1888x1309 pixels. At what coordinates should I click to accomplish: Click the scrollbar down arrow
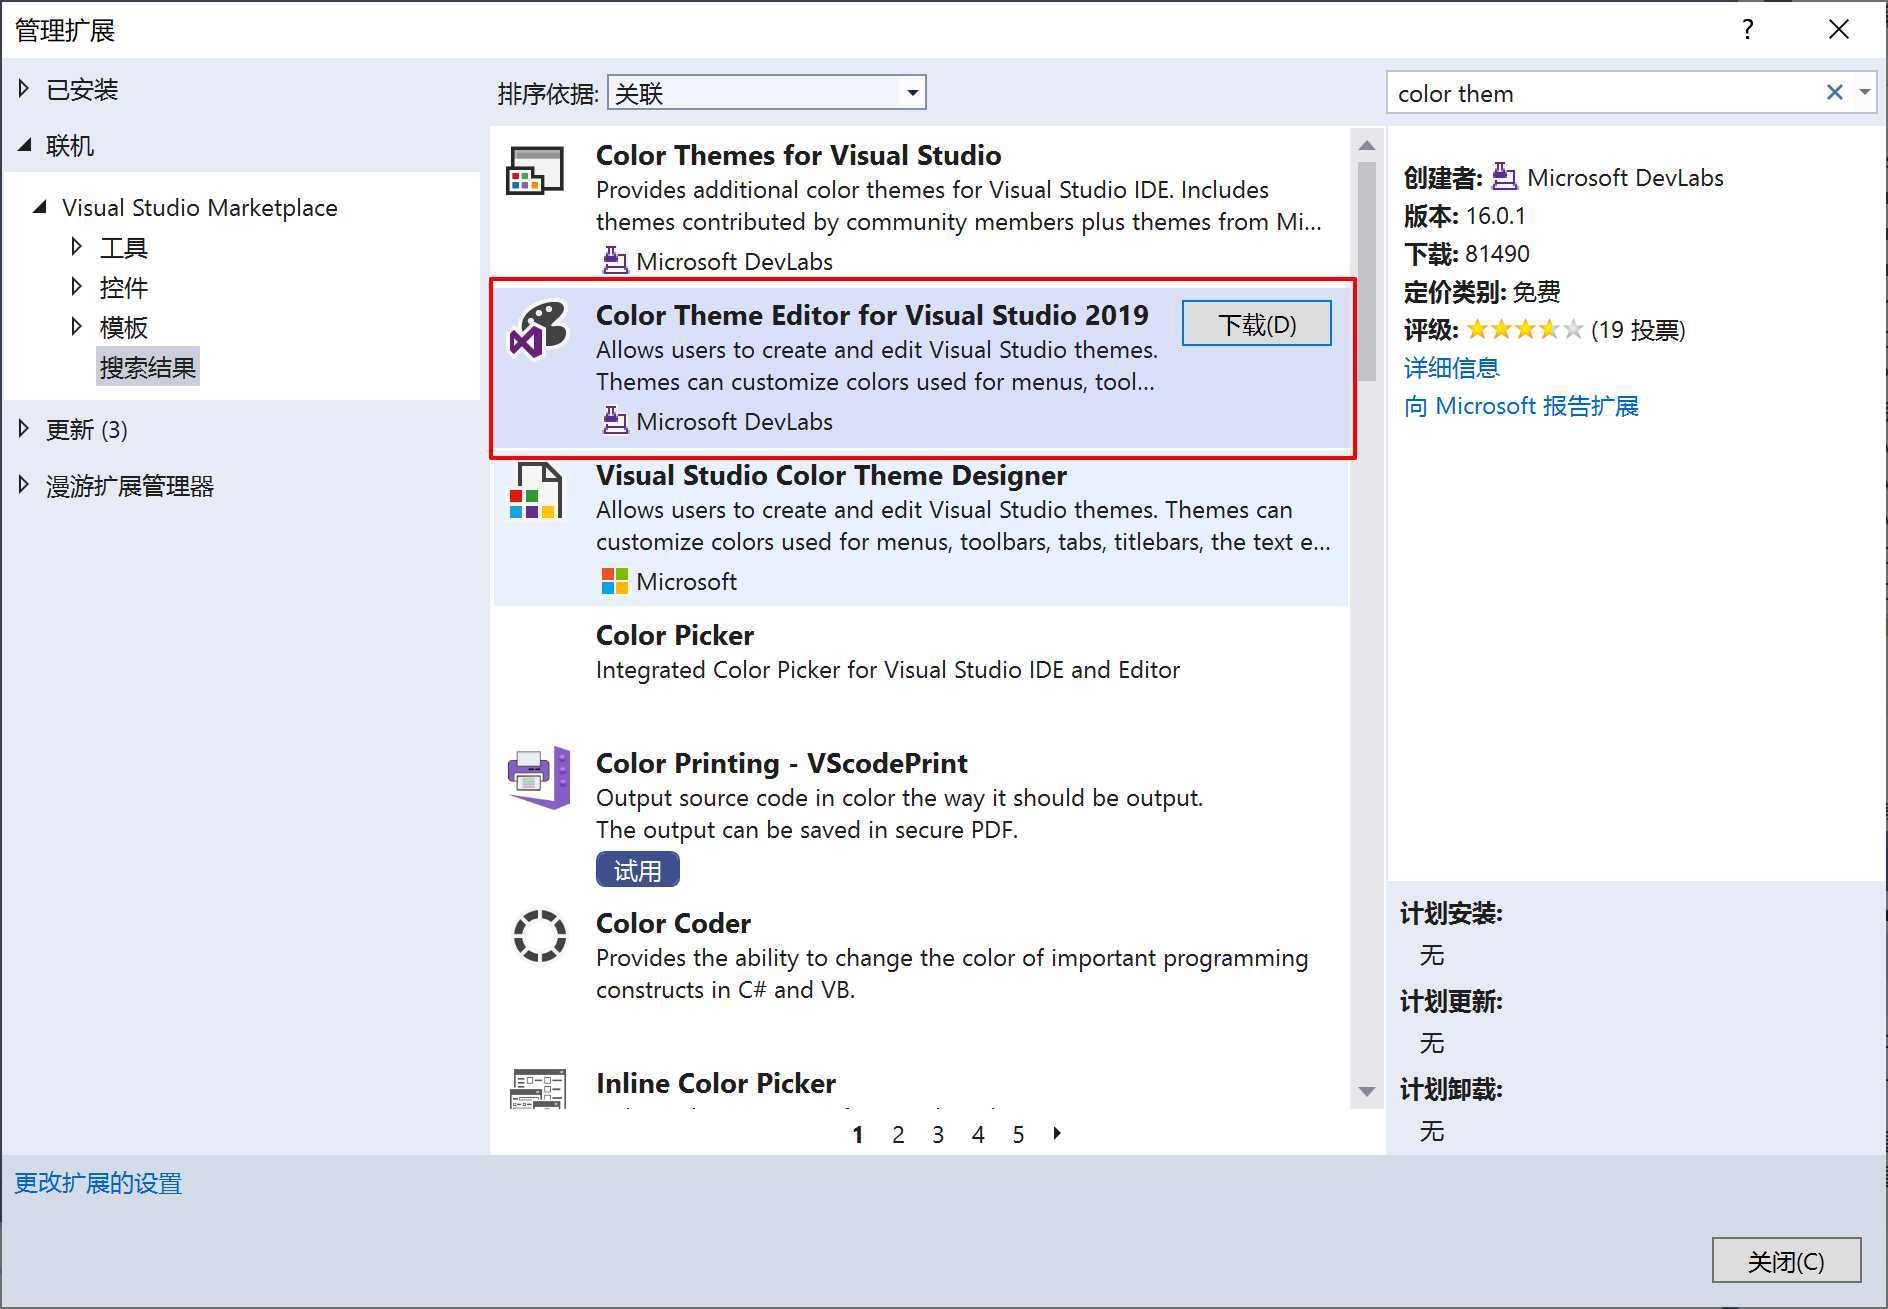click(x=1366, y=1091)
